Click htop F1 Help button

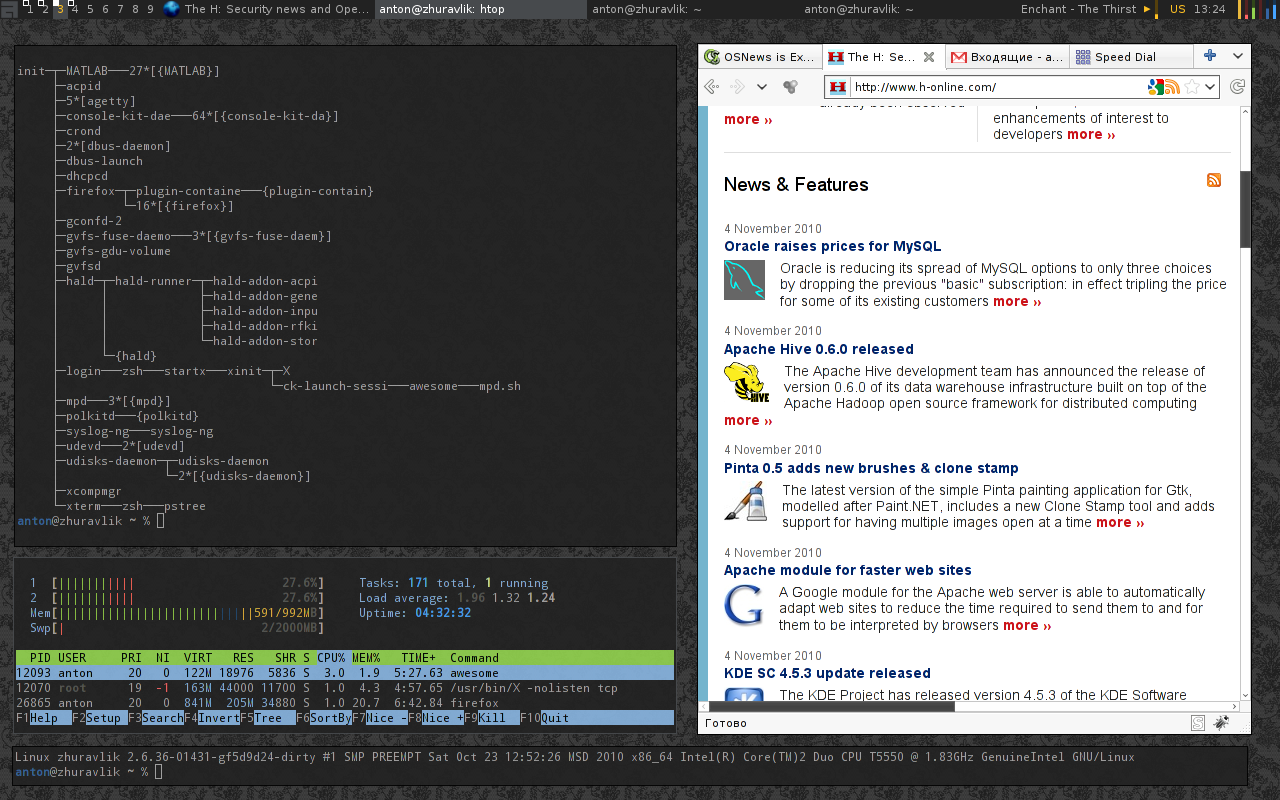click(x=43, y=718)
